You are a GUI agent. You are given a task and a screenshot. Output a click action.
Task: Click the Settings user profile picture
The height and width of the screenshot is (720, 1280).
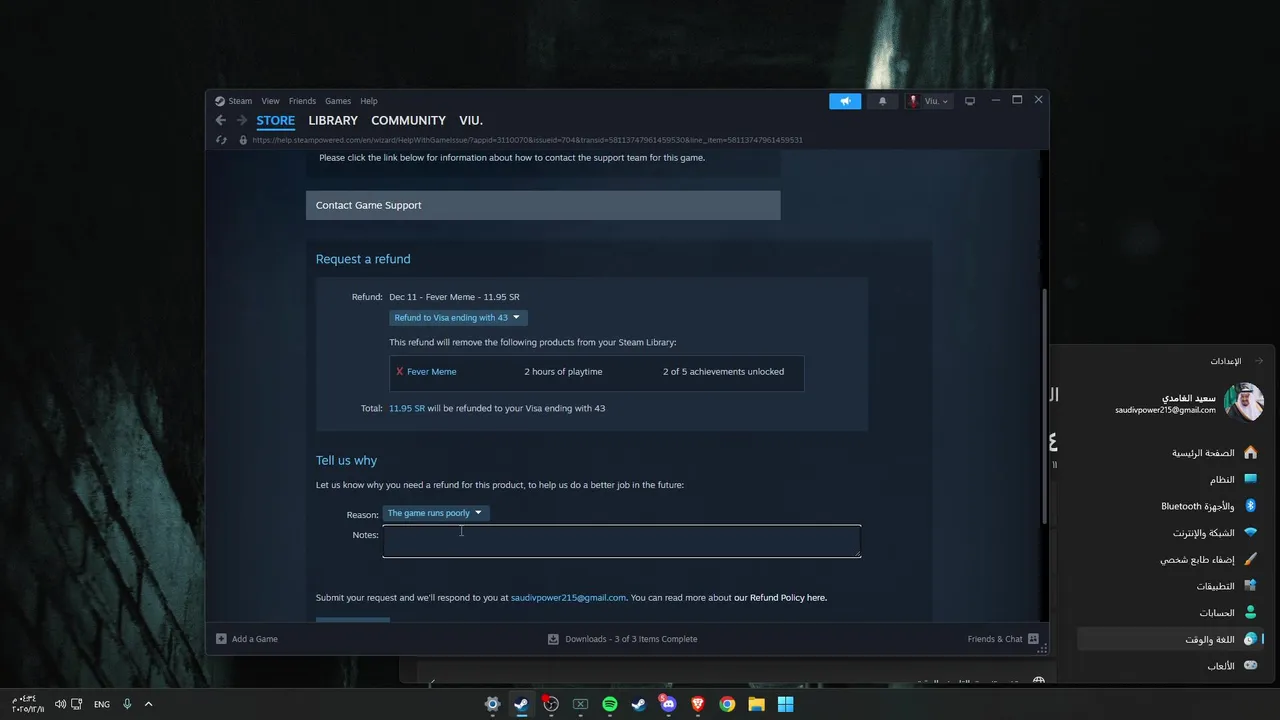[1244, 403]
